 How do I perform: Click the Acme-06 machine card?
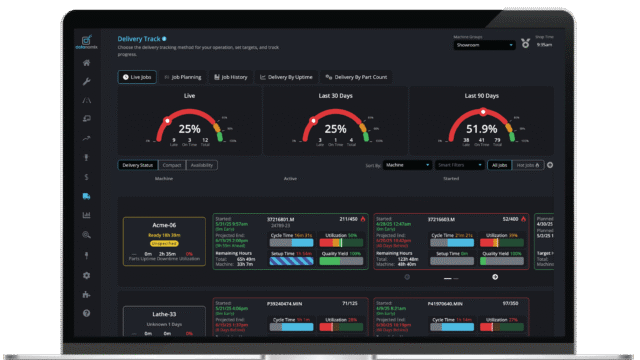(164, 241)
